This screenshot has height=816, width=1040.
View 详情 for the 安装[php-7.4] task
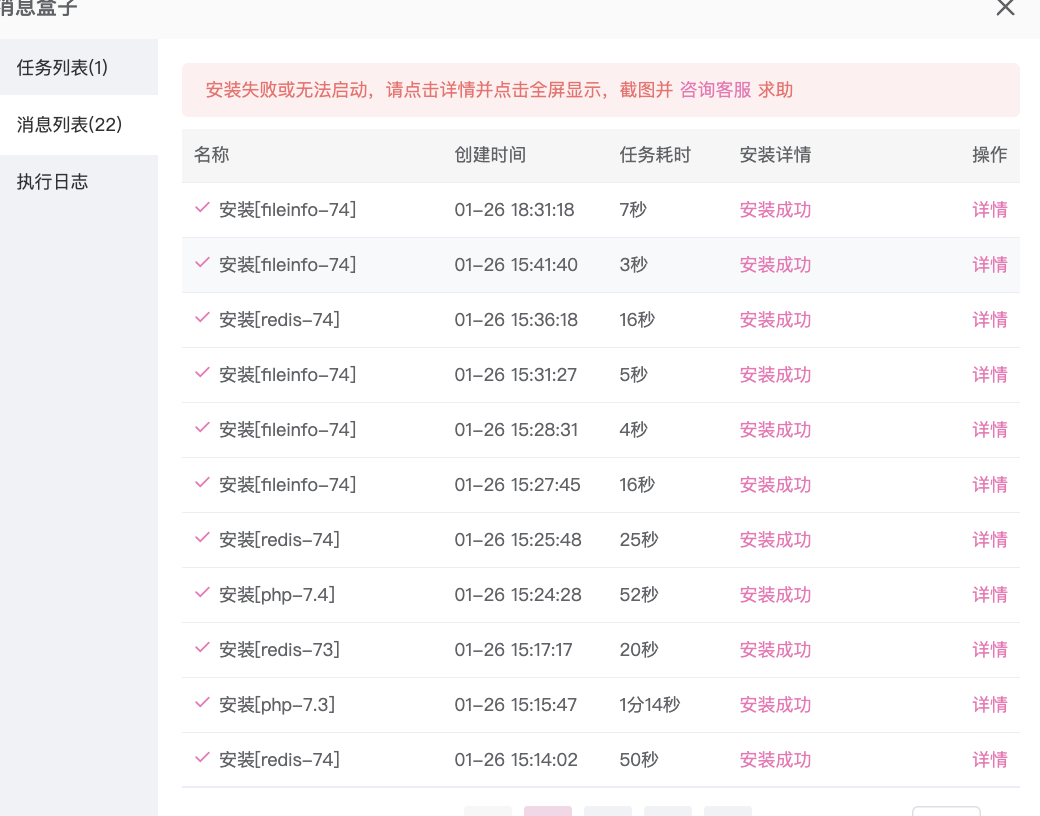click(990, 594)
